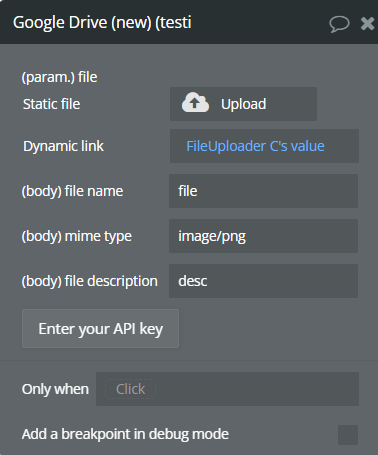
Task: Click the Google Drive (new) title text
Action: pos(102,23)
